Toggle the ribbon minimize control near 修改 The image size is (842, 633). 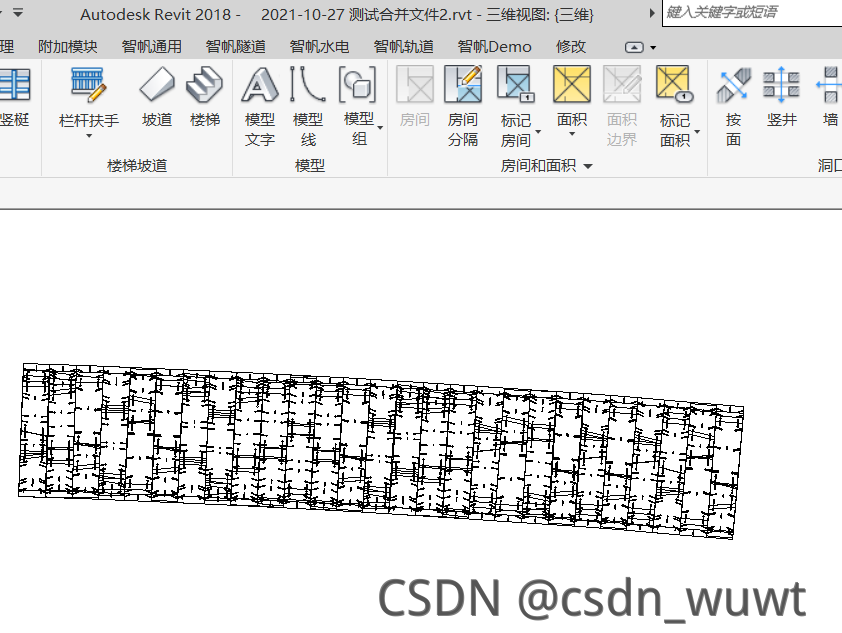coord(633,46)
